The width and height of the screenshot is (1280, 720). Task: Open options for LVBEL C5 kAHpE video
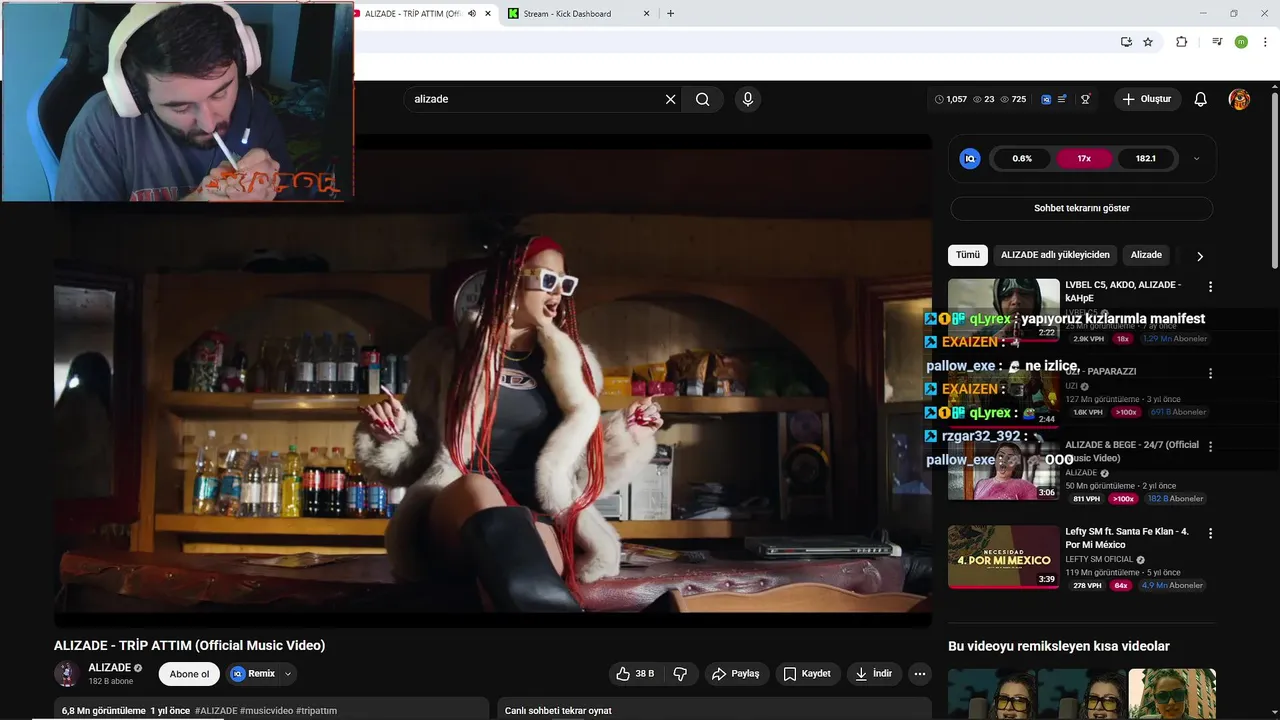pyautogui.click(x=1210, y=287)
